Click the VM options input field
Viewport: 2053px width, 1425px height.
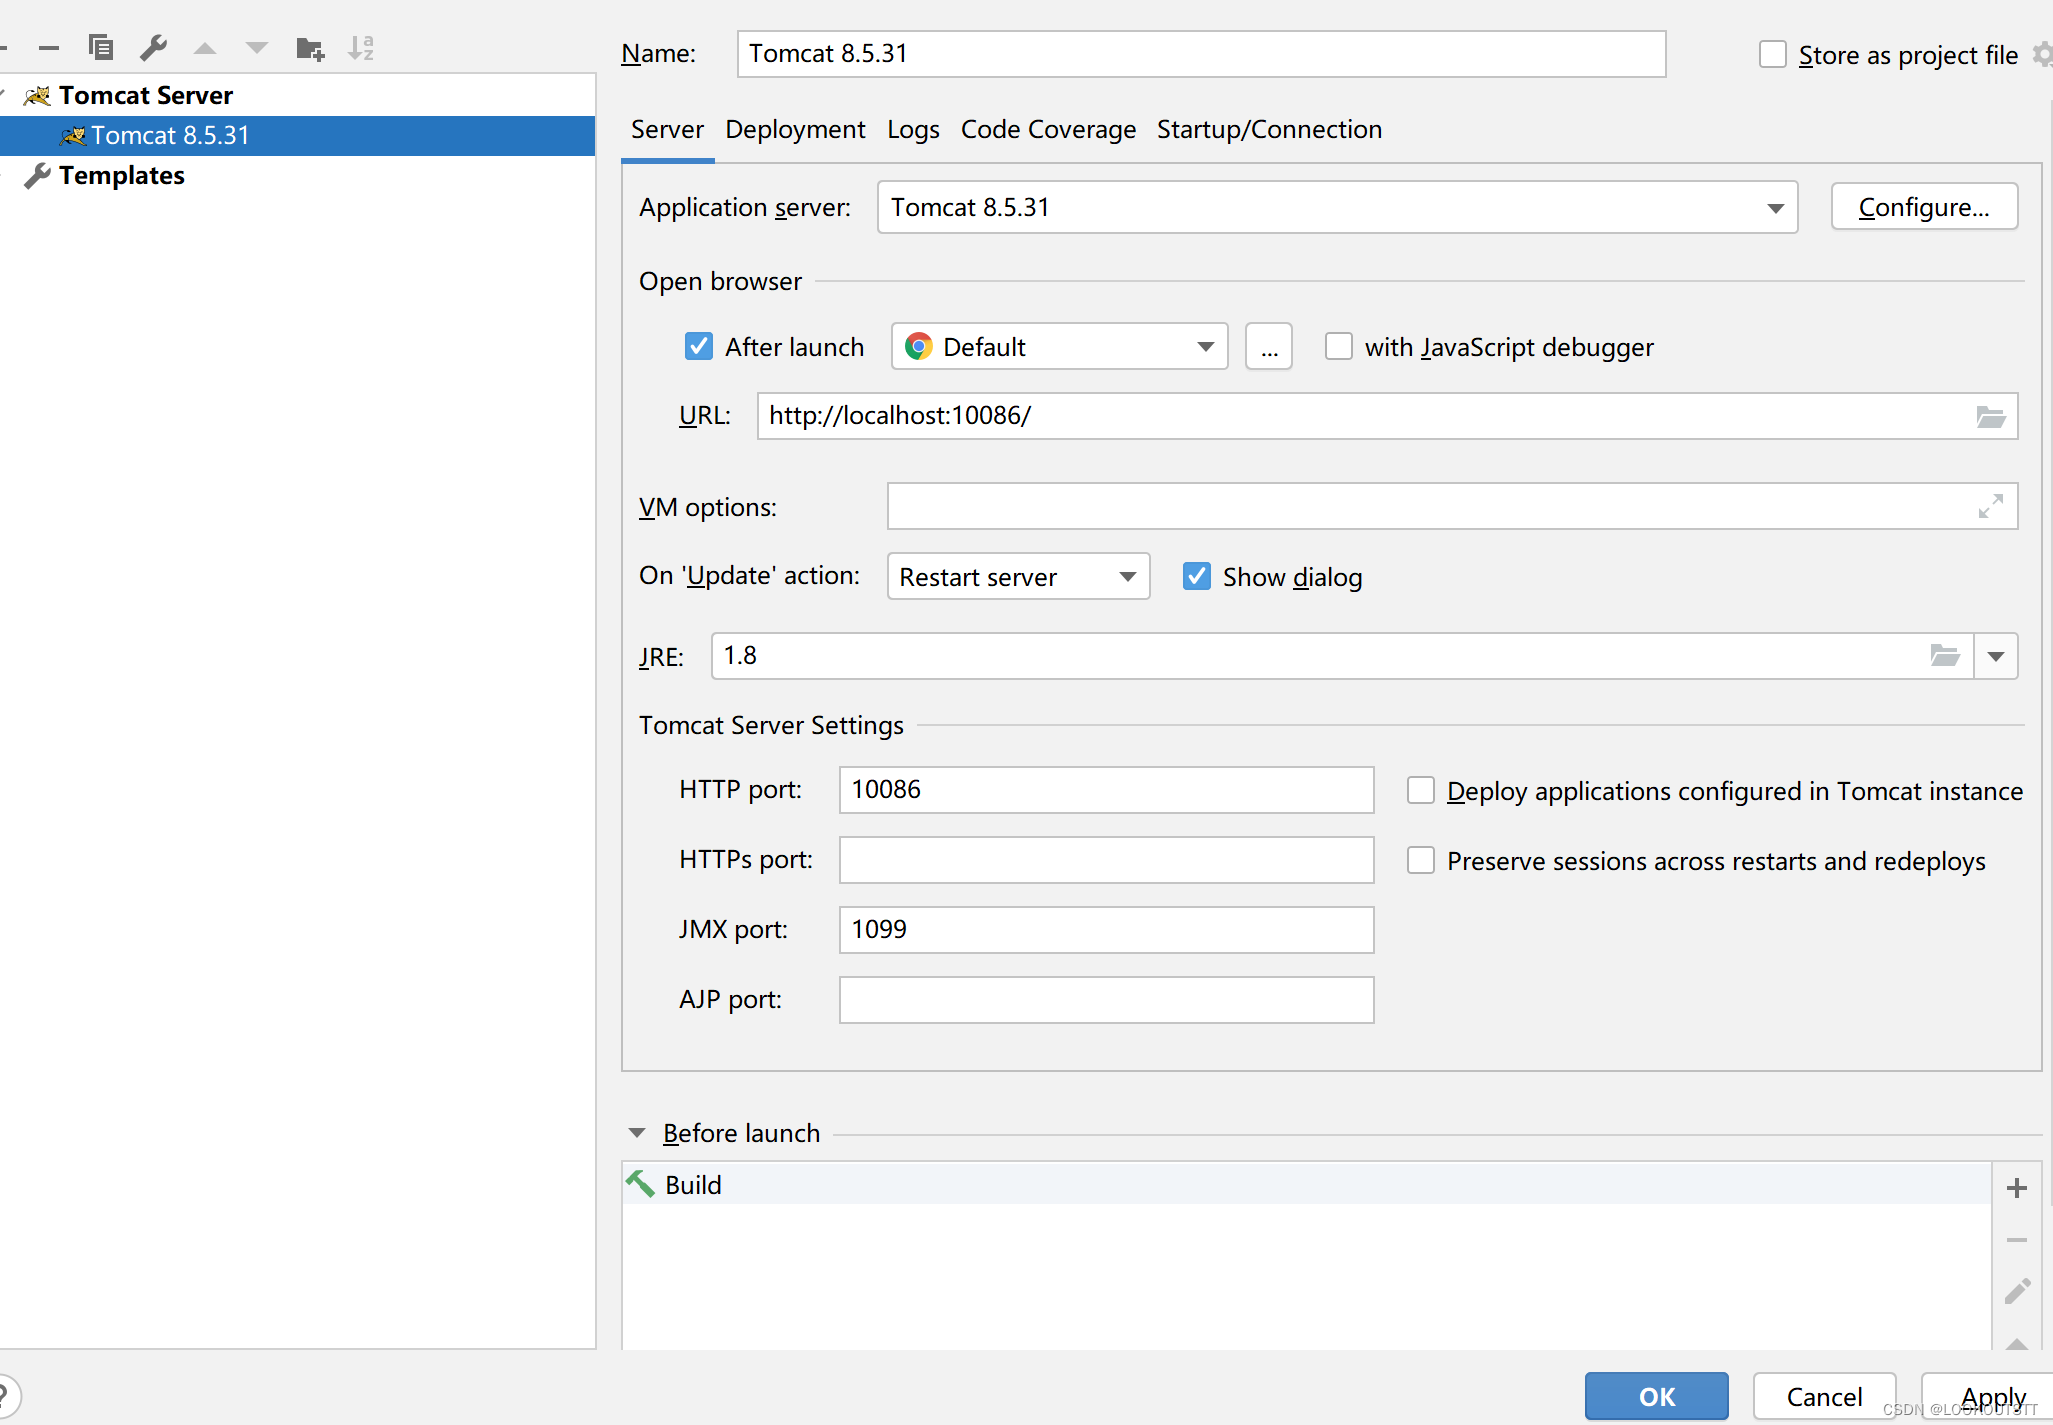tap(1452, 507)
